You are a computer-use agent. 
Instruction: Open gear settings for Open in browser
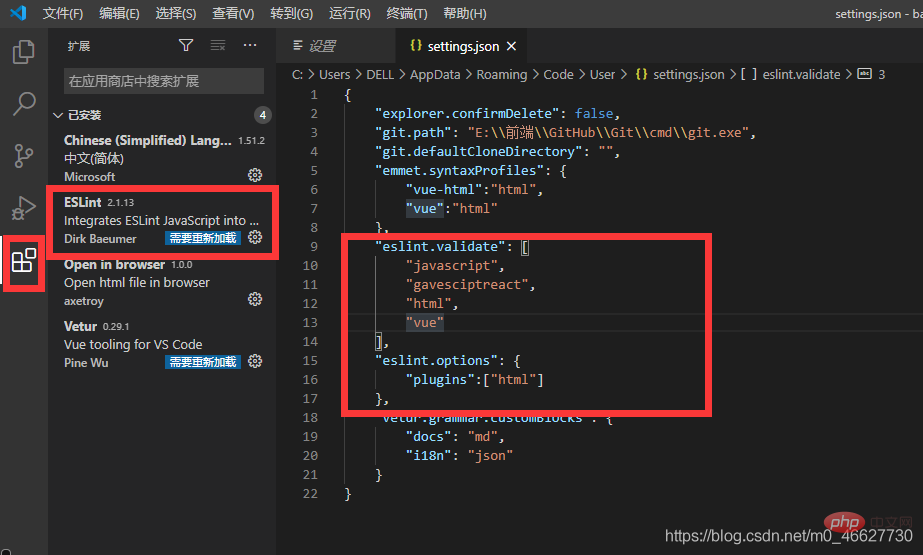255,299
